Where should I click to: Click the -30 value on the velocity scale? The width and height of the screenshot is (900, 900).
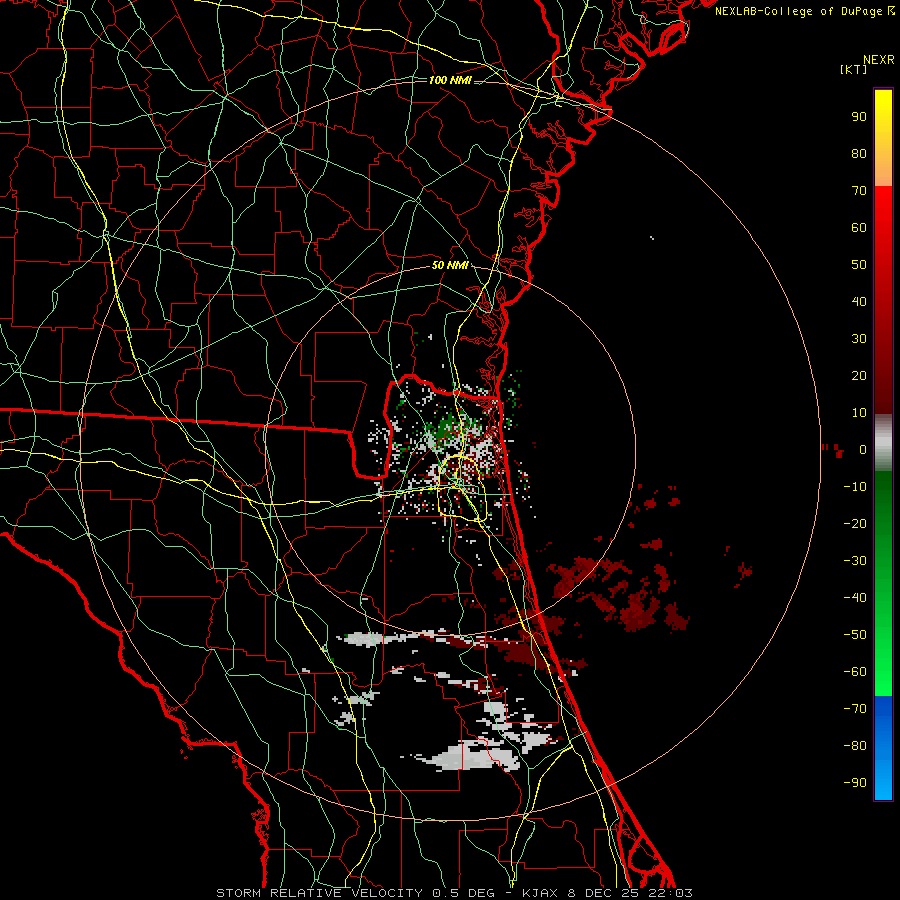[855, 561]
